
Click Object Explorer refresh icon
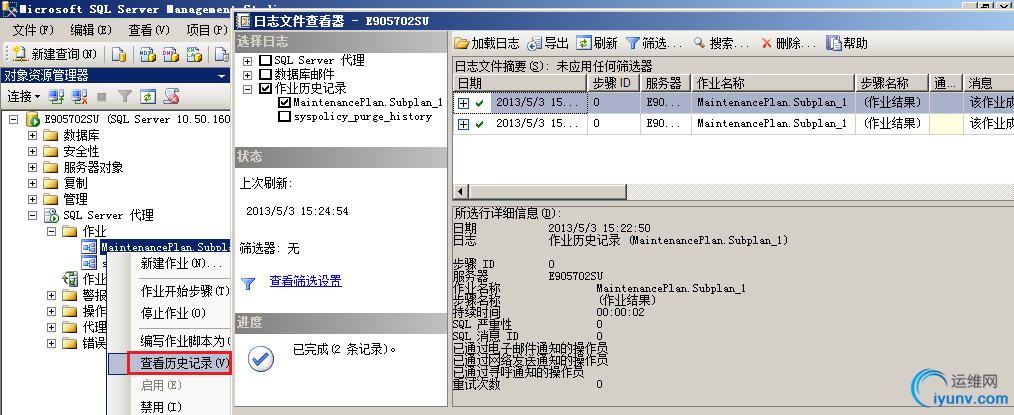pyautogui.click(x=148, y=96)
